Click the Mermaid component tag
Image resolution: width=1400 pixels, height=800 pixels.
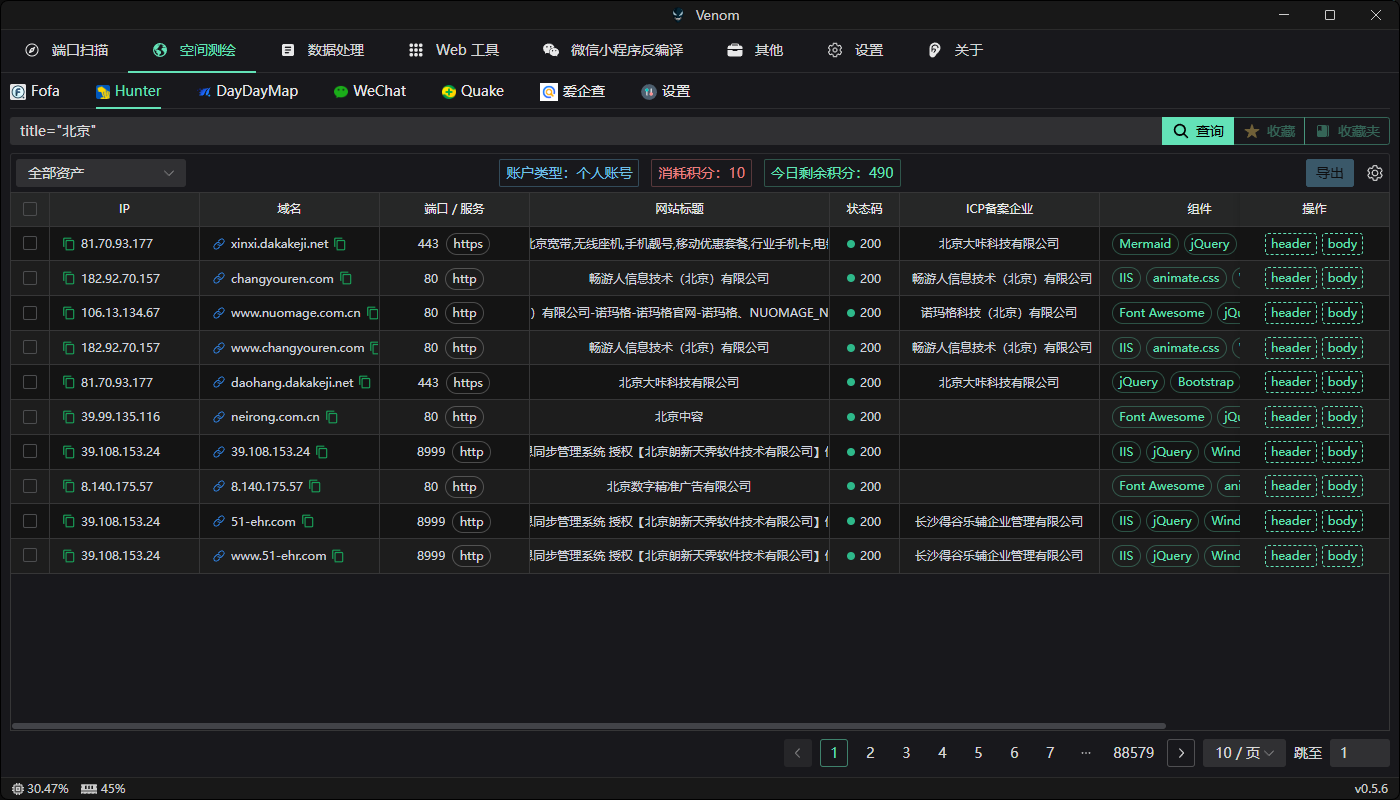(x=1145, y=244)
